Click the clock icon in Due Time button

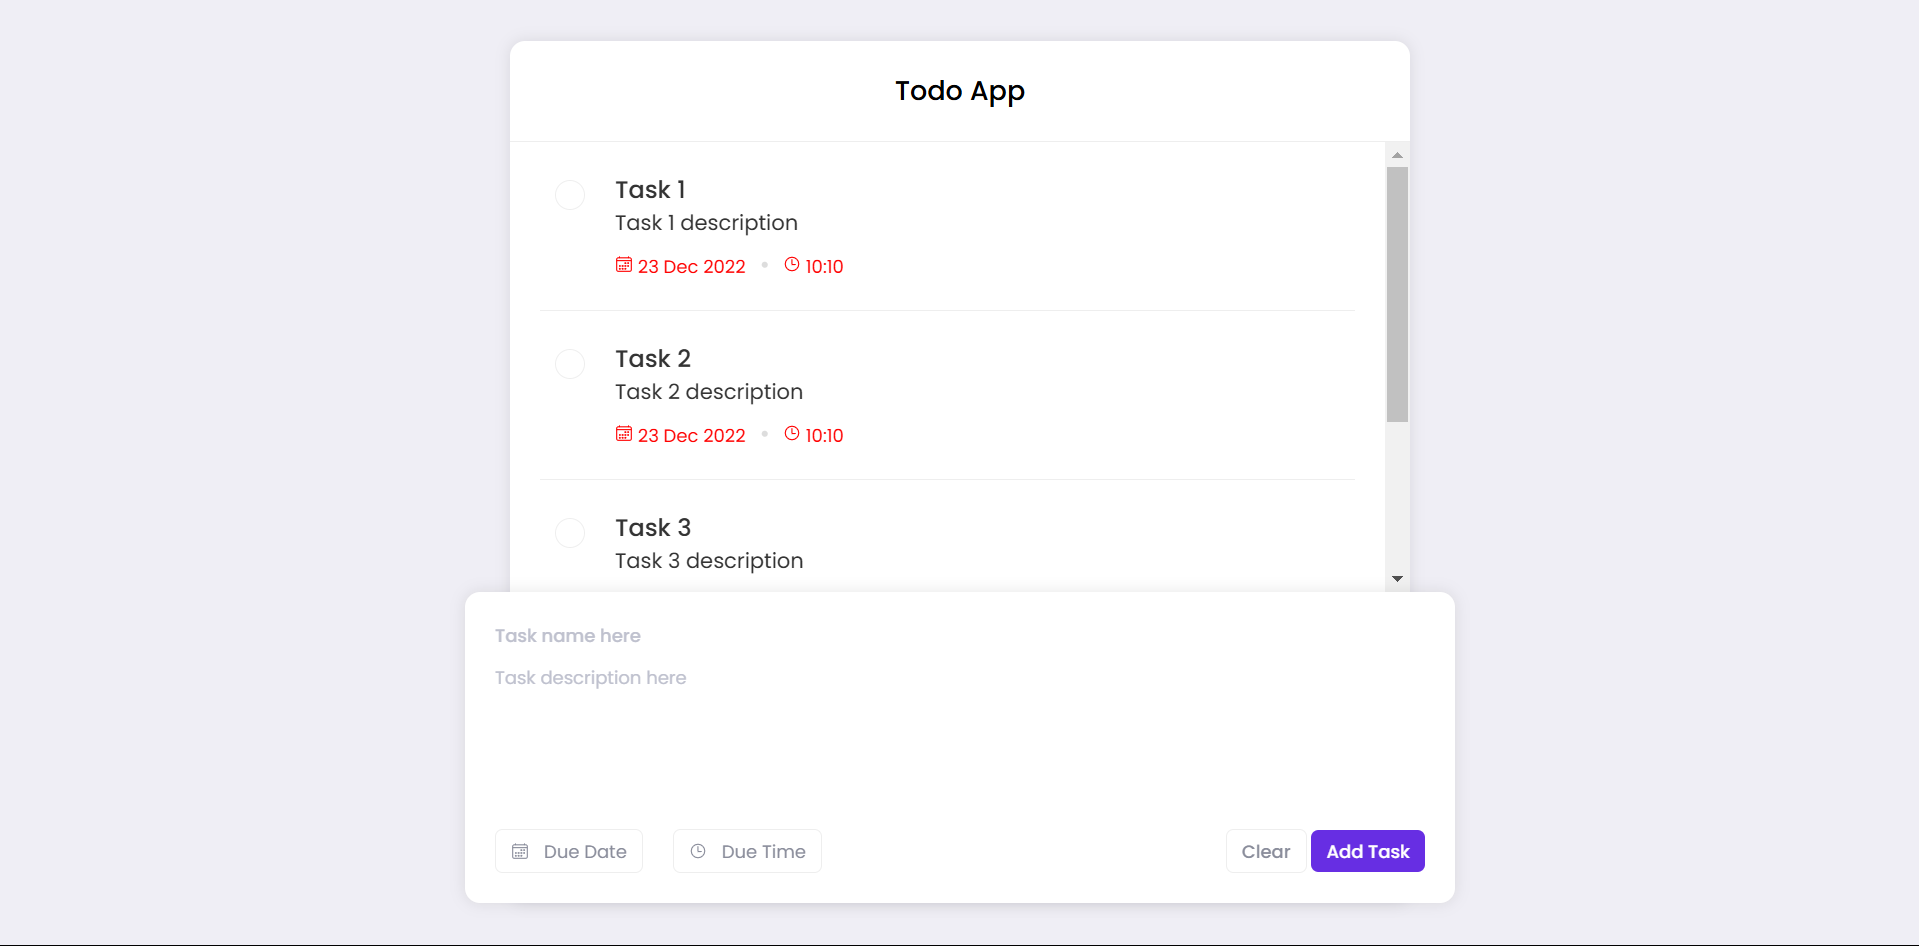[x=698, y=852]
